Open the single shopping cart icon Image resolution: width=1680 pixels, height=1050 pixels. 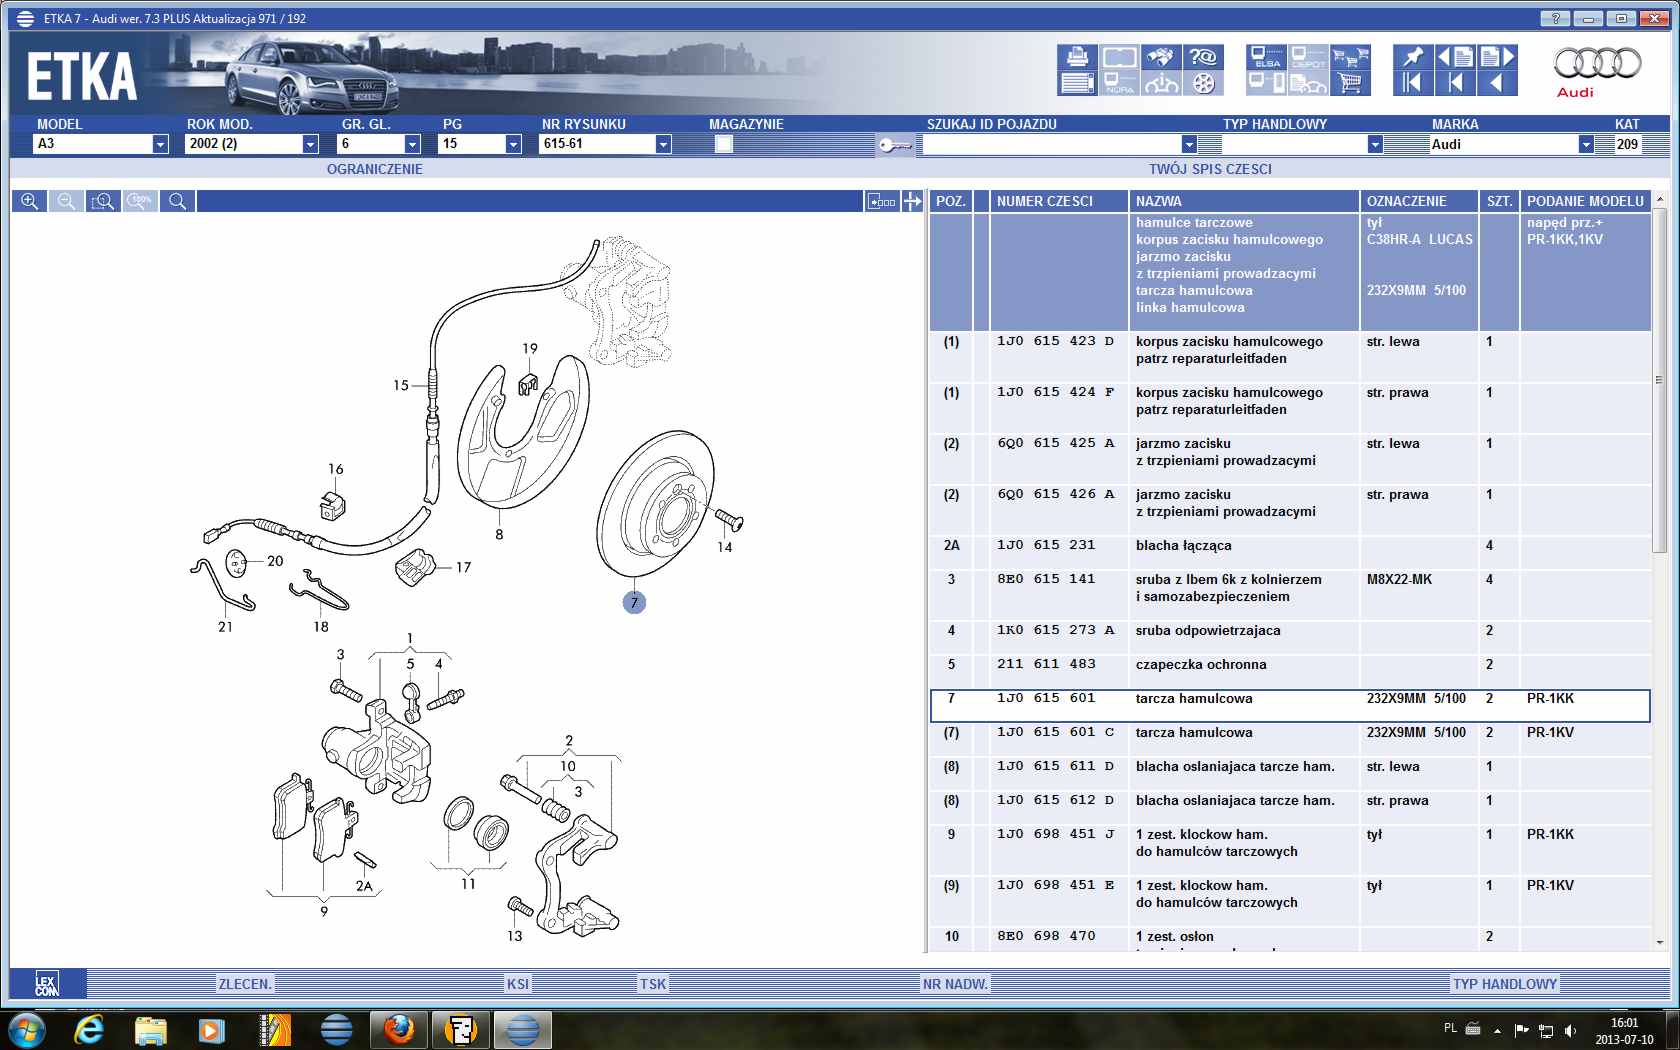1350,83
